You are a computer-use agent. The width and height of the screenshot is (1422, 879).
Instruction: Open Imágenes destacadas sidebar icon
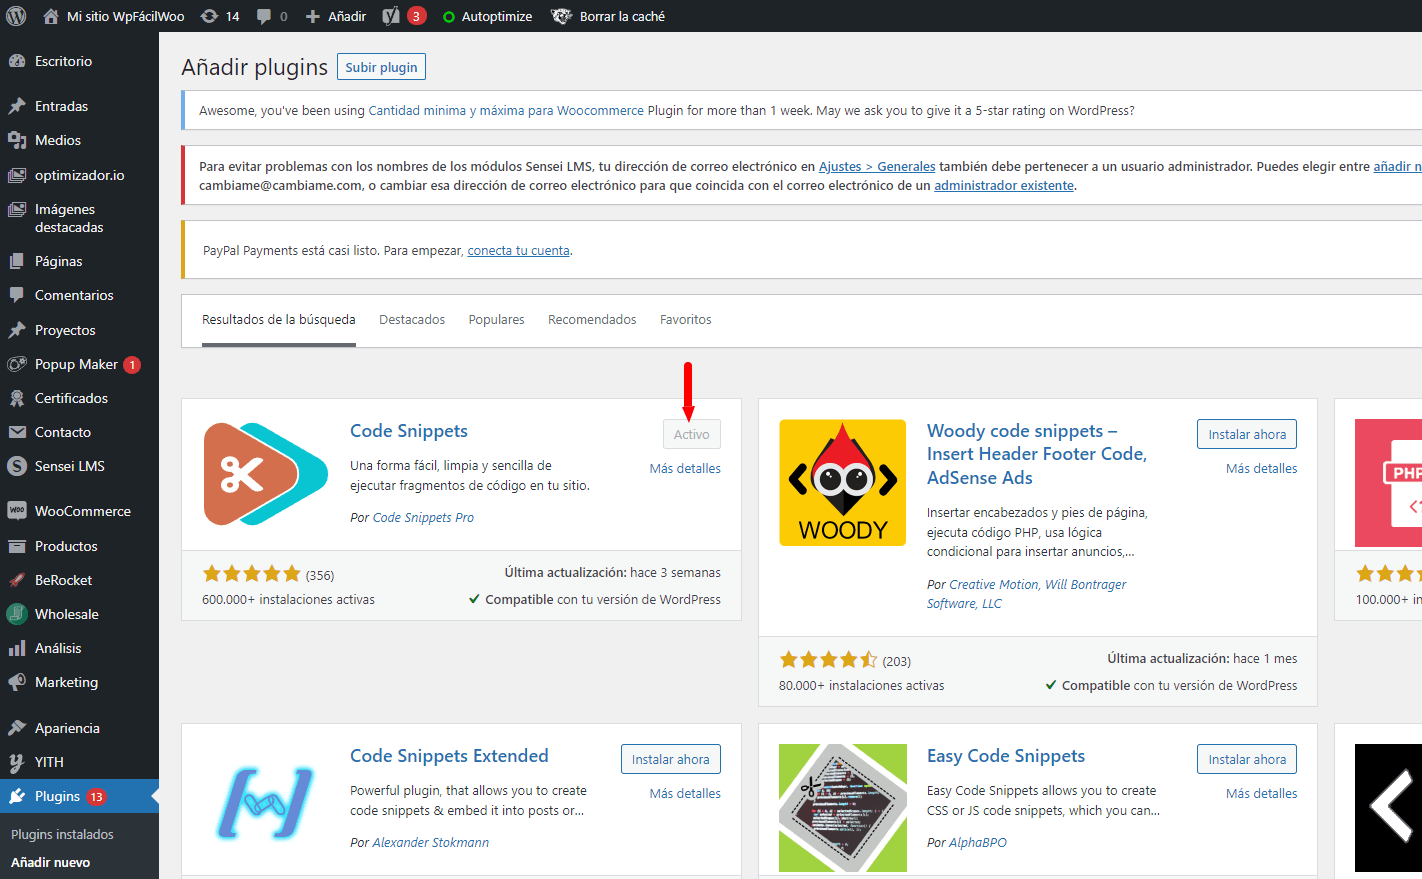coord(17,209)
